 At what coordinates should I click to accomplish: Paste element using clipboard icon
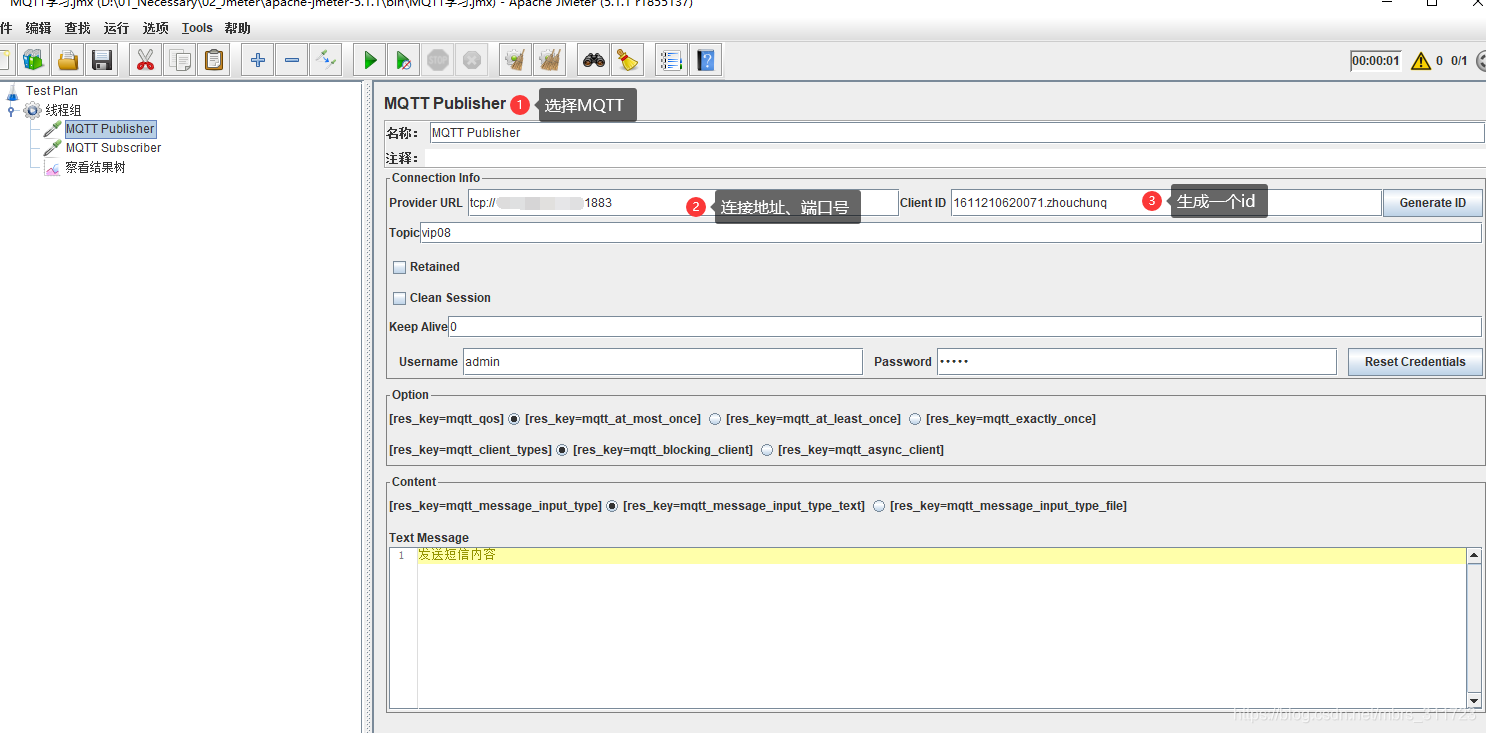(x=214, y=60)
